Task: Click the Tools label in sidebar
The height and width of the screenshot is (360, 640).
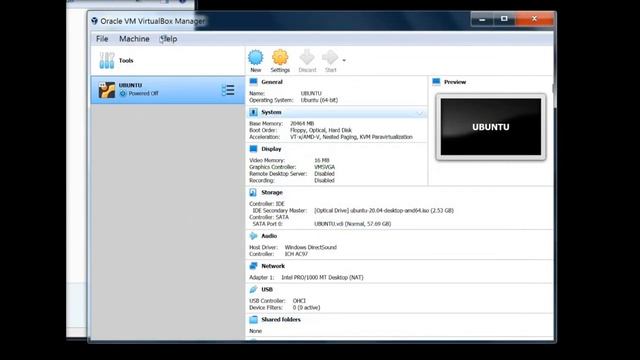Action: pos(126,60)
